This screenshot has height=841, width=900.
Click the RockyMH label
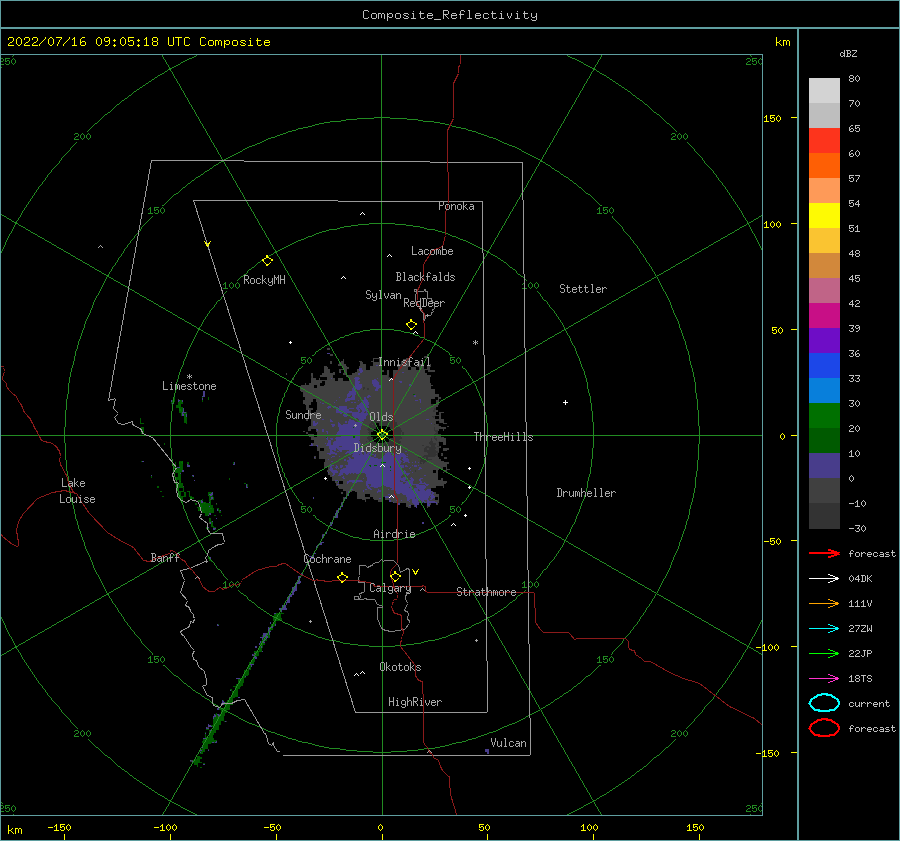[265, 280]
